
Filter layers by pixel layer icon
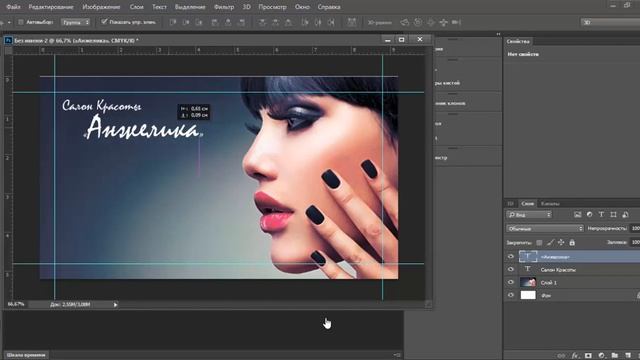point(577,215)
